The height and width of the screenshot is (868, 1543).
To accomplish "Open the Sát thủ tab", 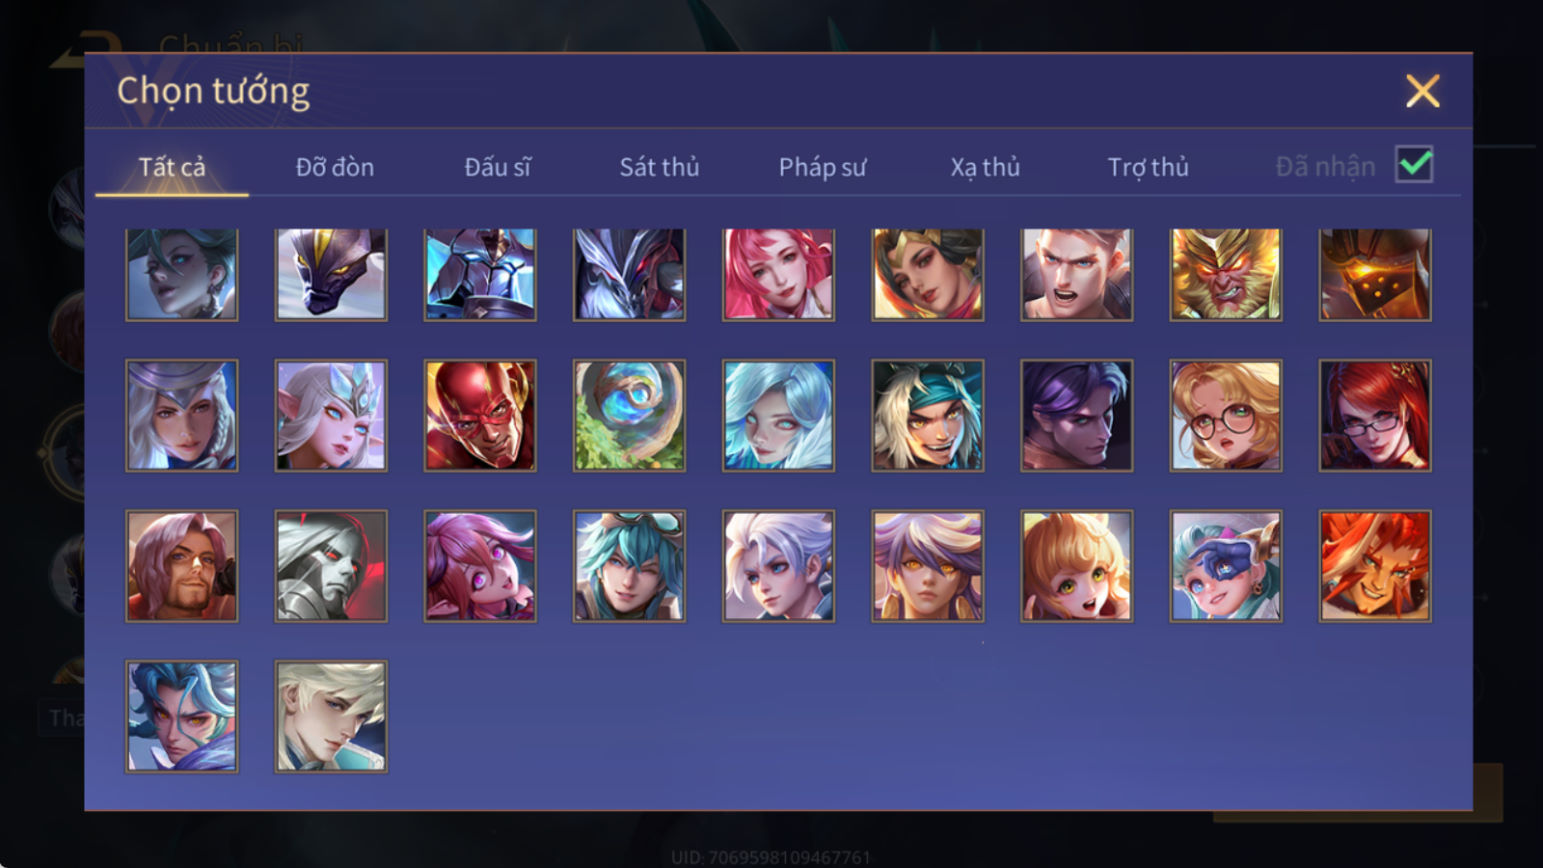I will click(x=659, y=167).
